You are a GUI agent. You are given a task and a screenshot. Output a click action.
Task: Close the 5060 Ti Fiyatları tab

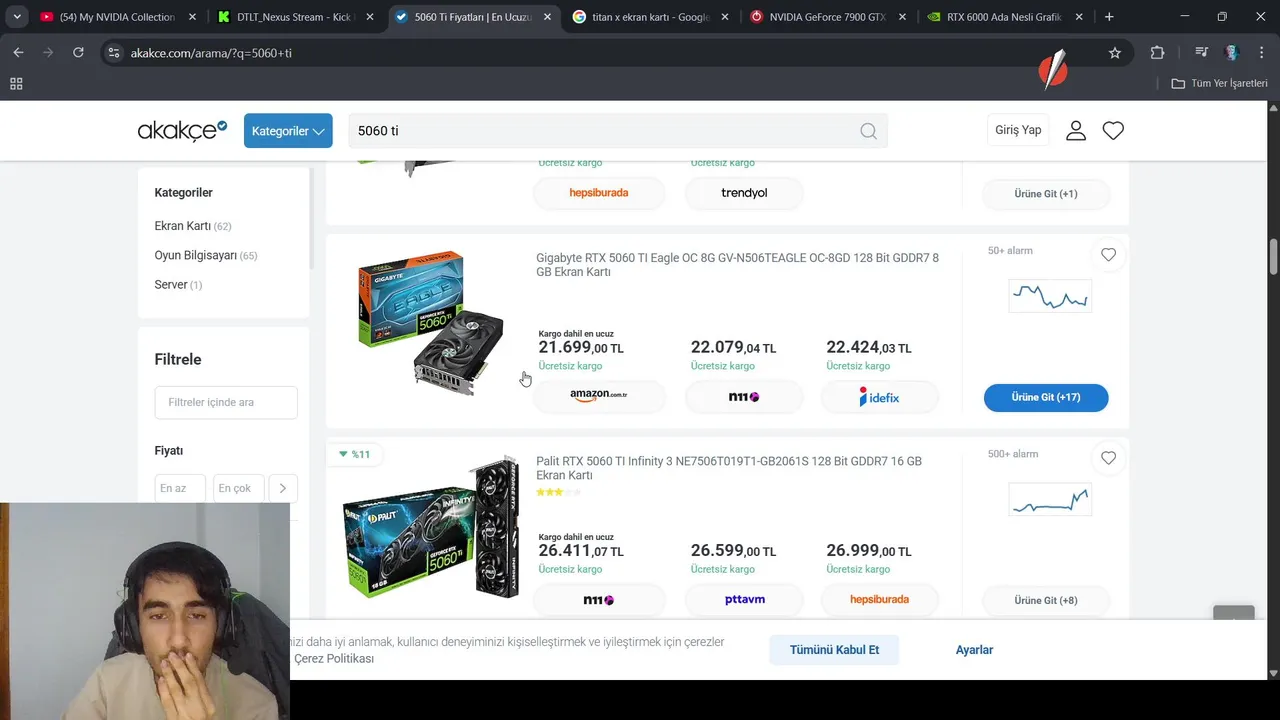coord(547,17)
